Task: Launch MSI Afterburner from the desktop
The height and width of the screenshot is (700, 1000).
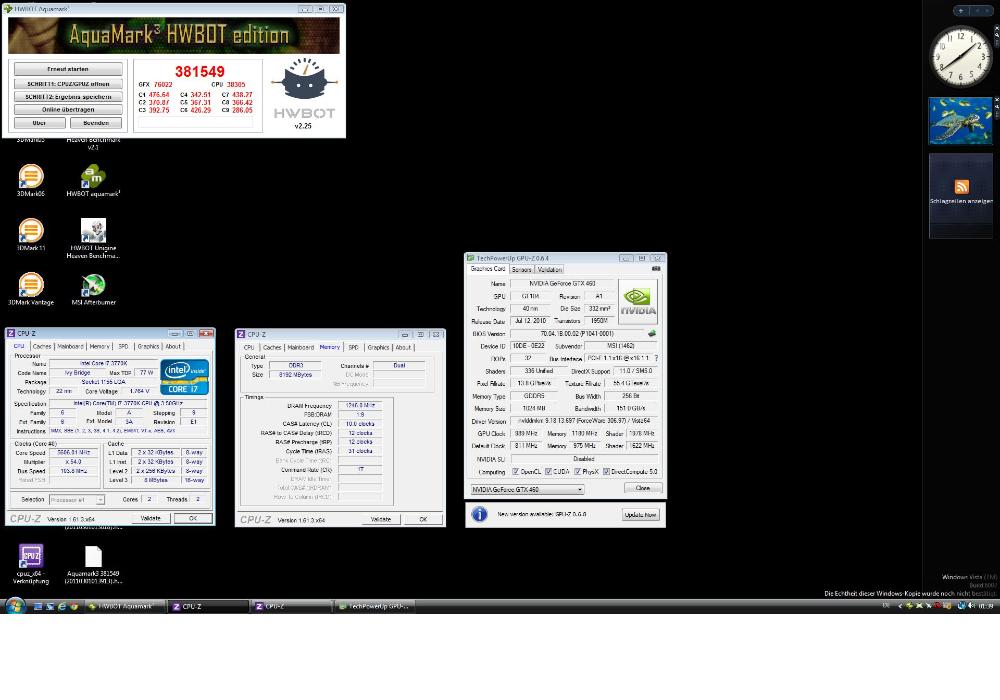Action: (93, 288)
